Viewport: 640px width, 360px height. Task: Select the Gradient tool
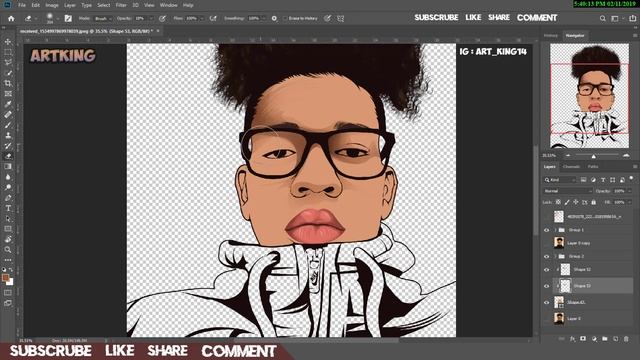8,167
